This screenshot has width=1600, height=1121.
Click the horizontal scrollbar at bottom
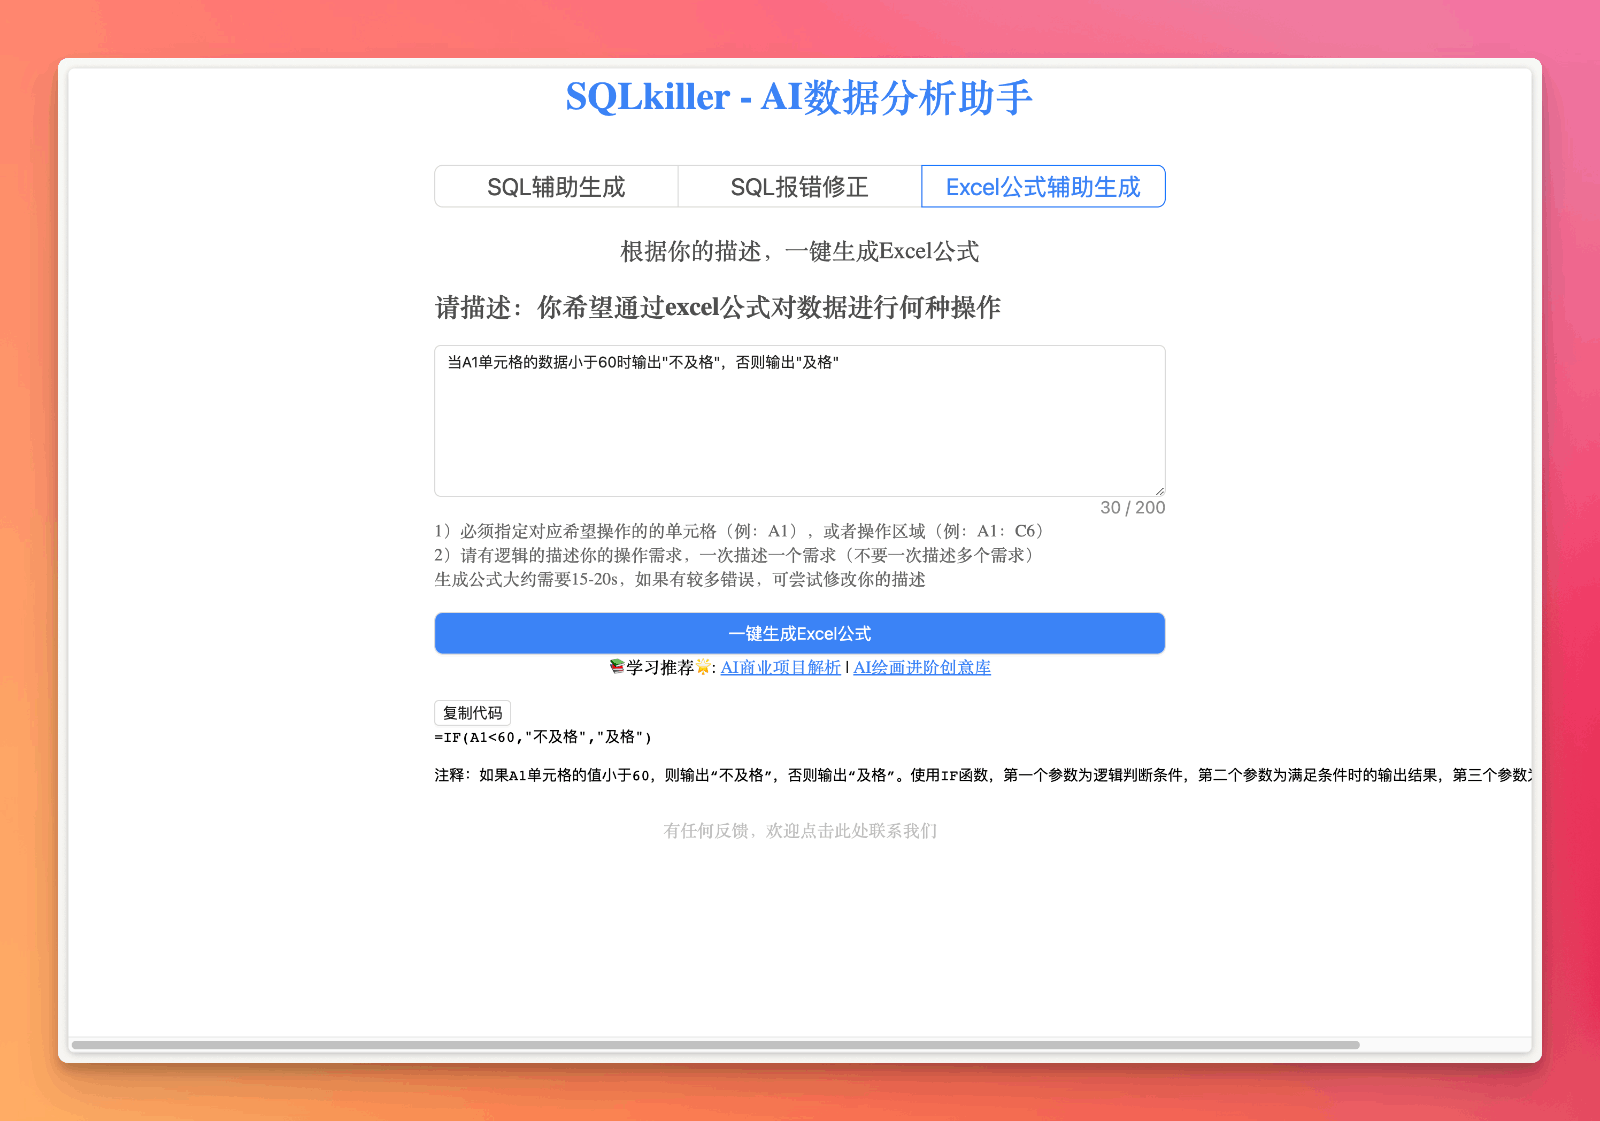715,1045
